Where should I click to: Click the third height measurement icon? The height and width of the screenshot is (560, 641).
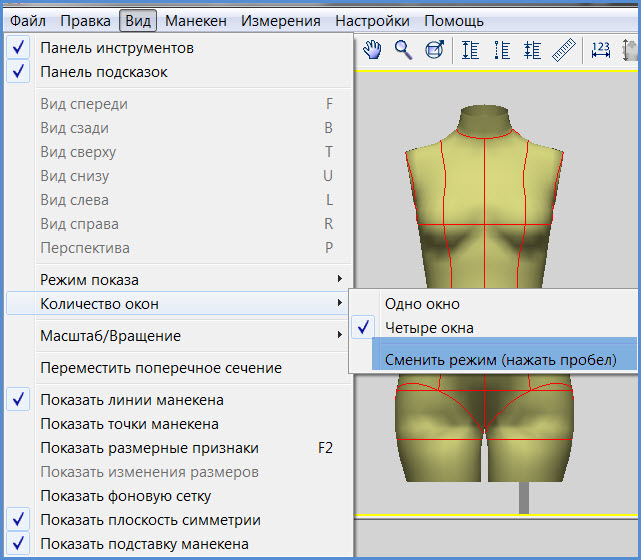tap(532, 50)
